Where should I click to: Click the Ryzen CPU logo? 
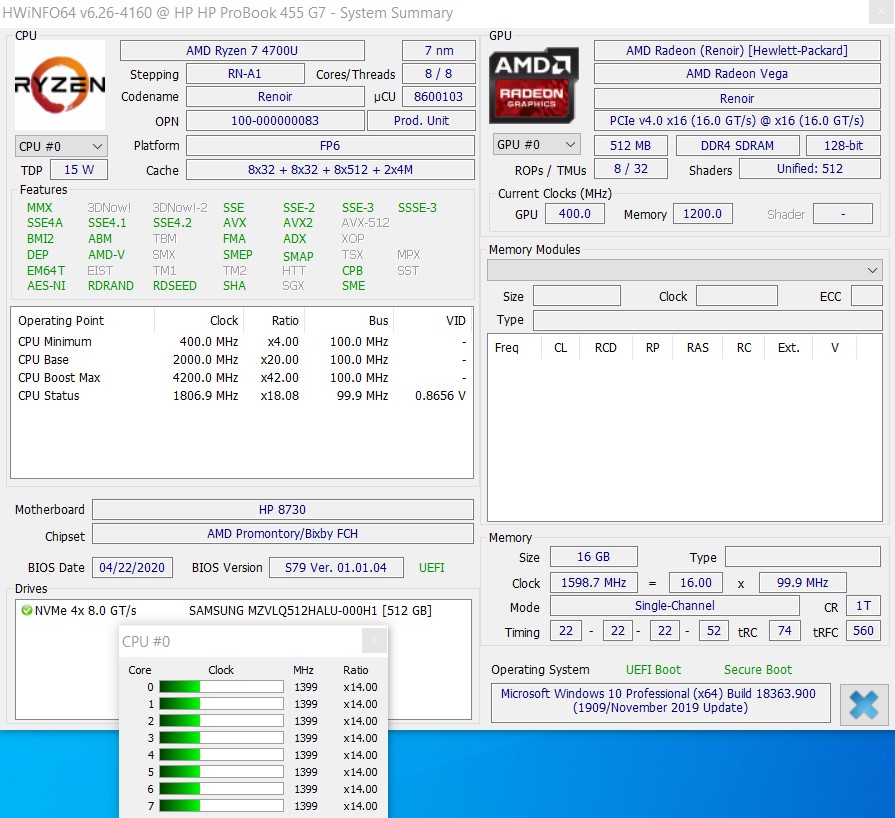coord(60,84)
